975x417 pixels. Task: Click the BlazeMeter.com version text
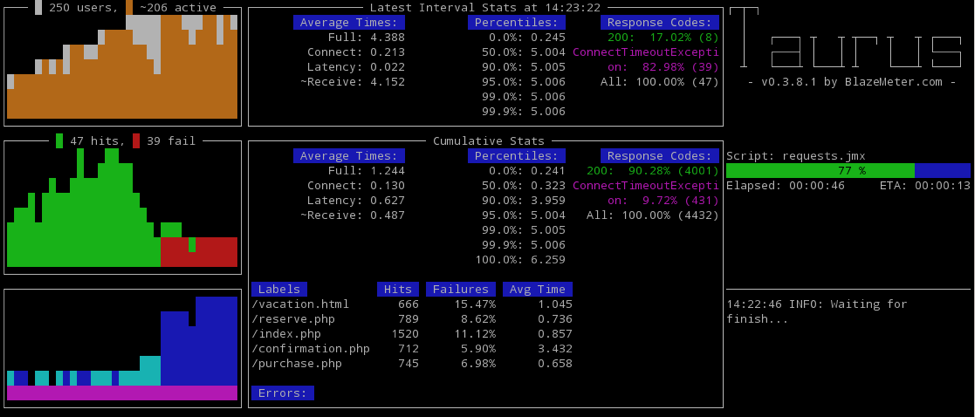(x=852, y=82)
